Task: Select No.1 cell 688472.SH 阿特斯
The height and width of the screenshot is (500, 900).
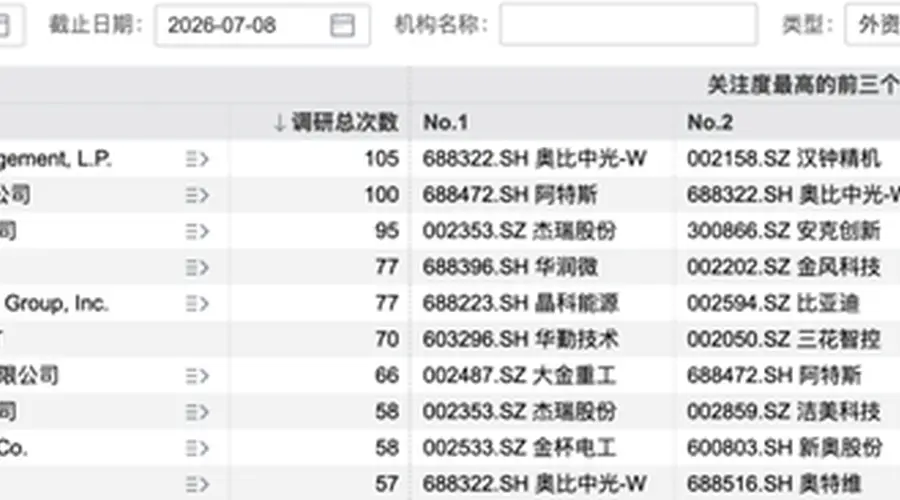Action: [x=510, y=195]
